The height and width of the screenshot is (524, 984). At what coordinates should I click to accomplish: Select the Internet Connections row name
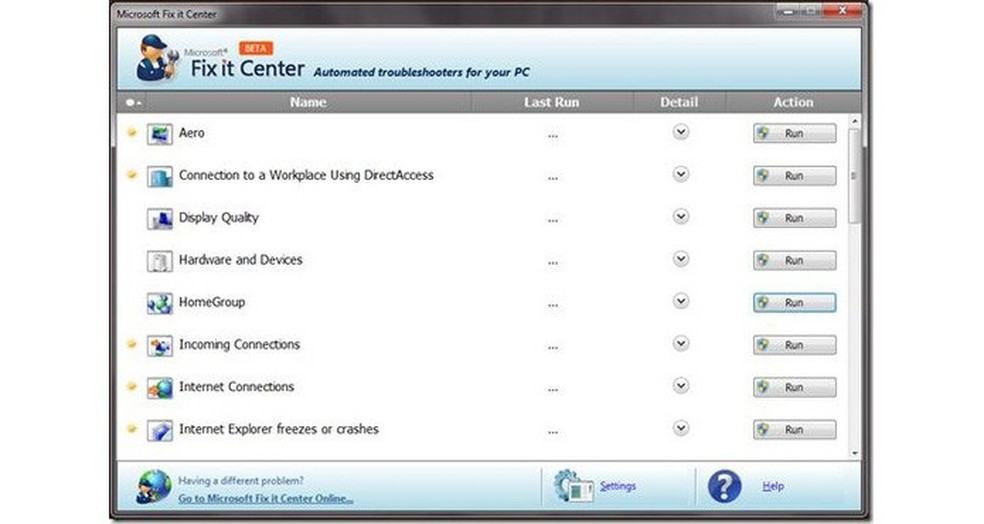click(x=237, y=387)
